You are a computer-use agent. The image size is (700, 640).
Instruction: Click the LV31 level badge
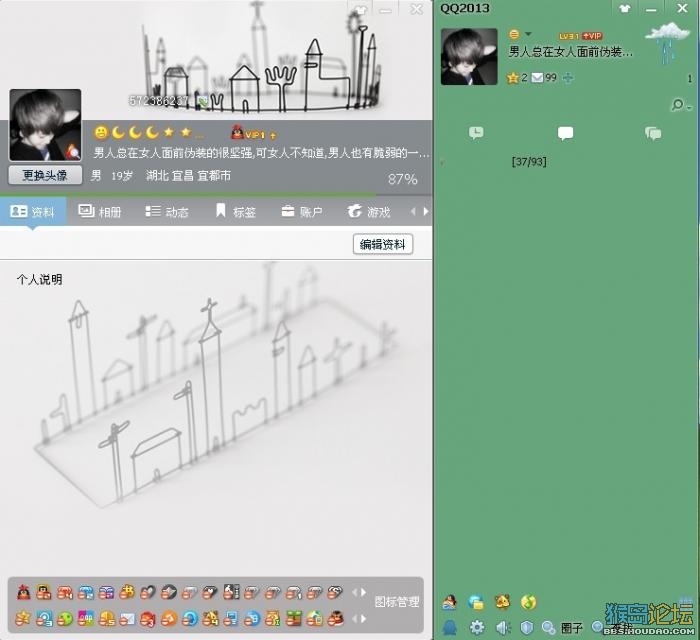569,36
